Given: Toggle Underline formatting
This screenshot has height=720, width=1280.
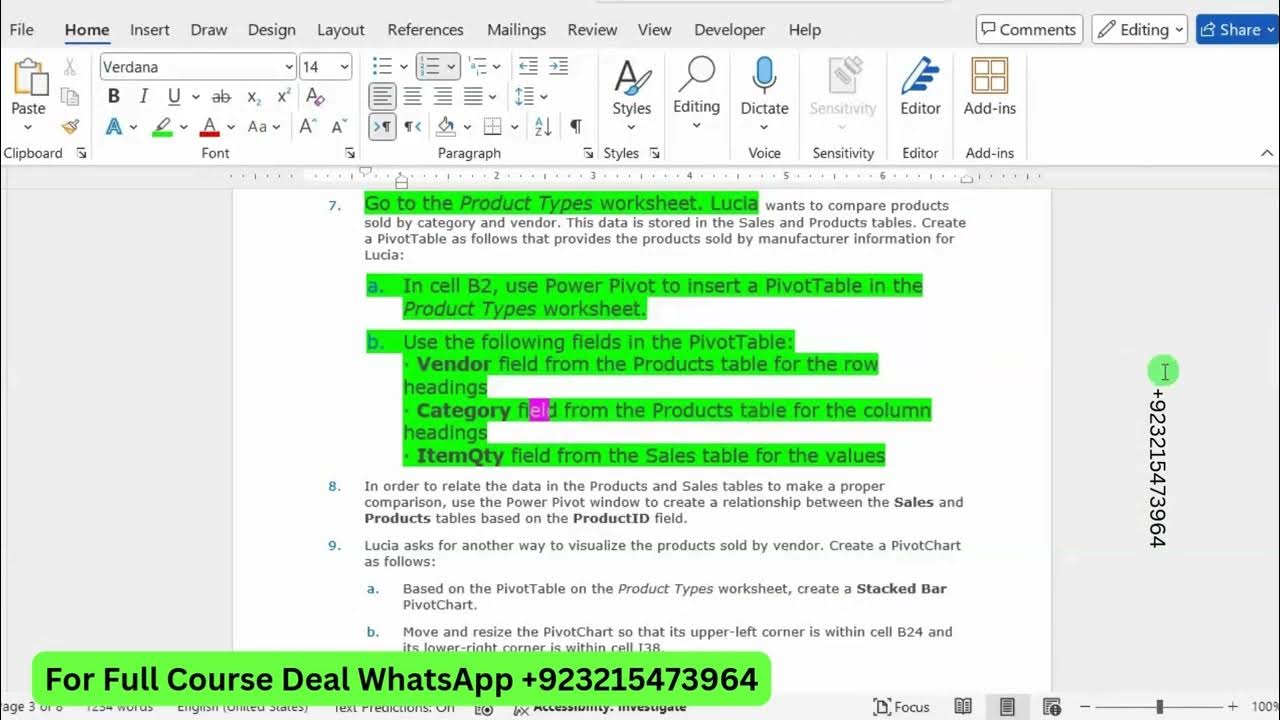Looking at the screenshot, I should click(174, 97).
